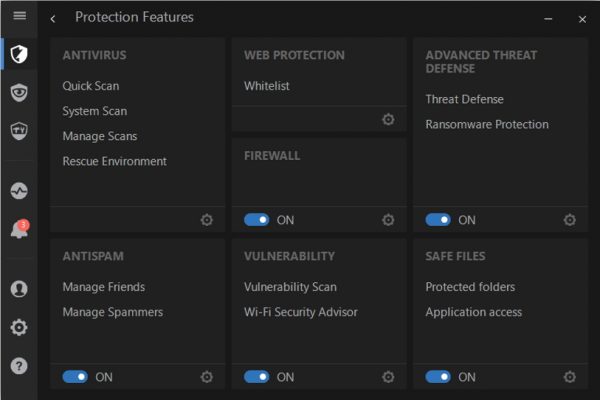Open the Help question mark icon
Image resolution: width=600 pixels, height=400 pixels.
[19, 366]
